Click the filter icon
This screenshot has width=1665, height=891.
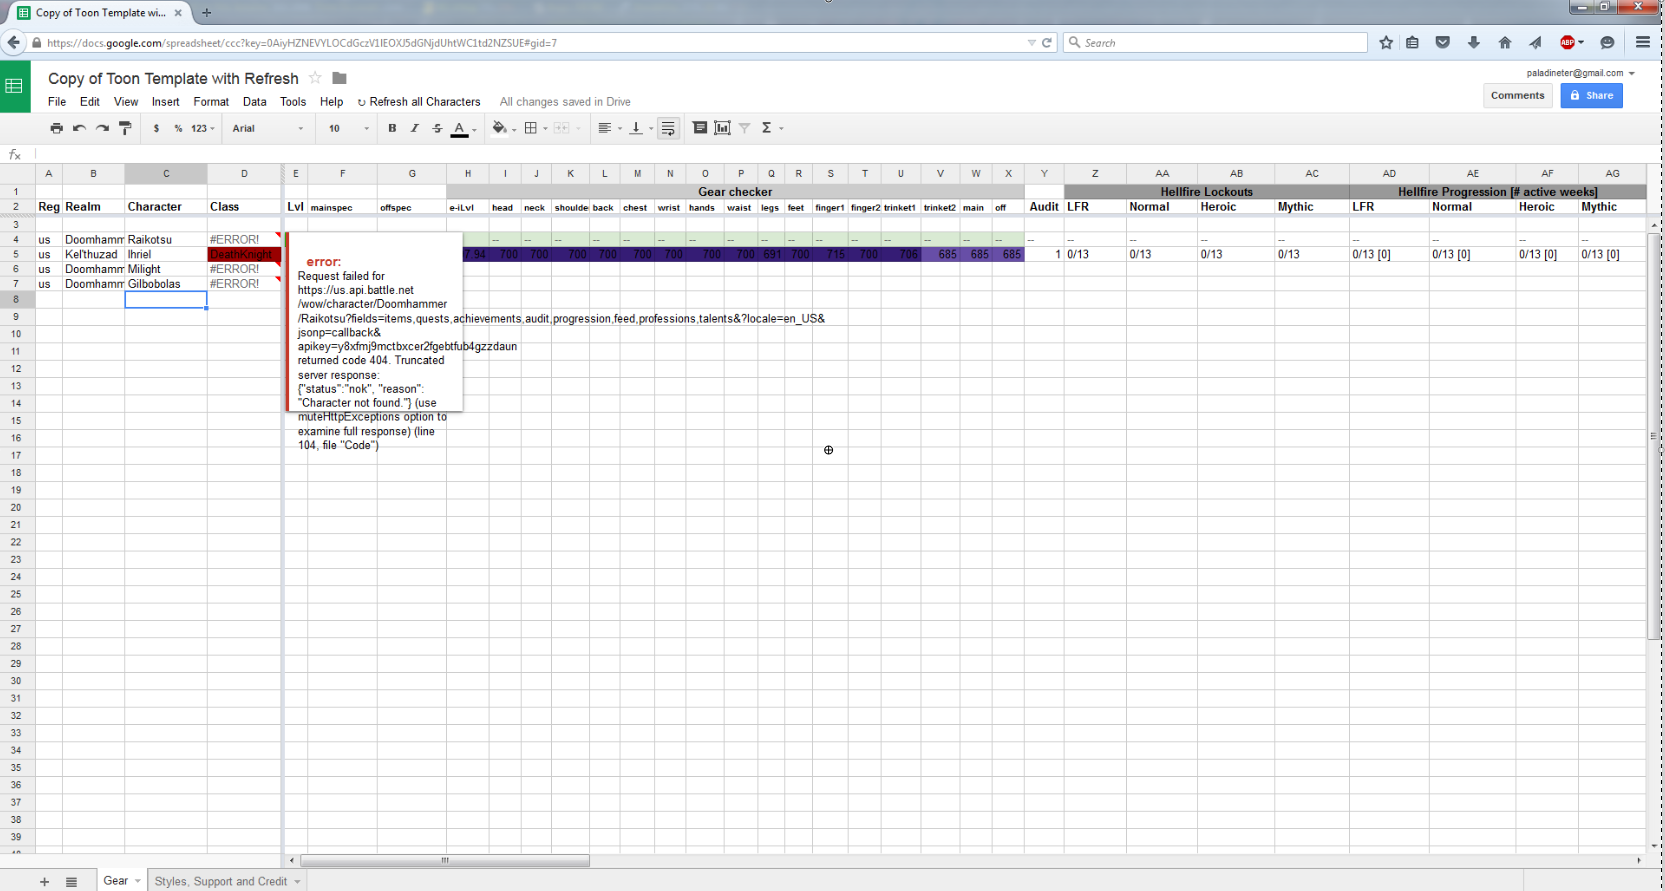744,128
